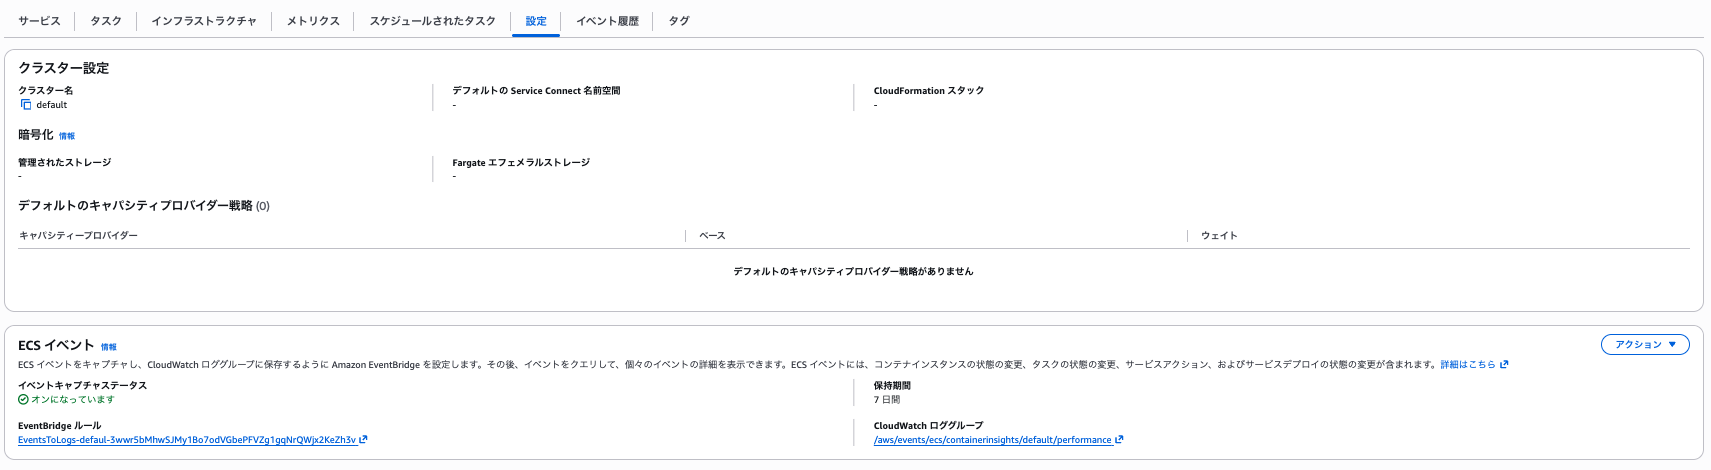The width and height of the screenshot is (1711, 470).
Task: Click the CloudFormation スタック label
Action: pyautogui.click(x=929, y=91)
